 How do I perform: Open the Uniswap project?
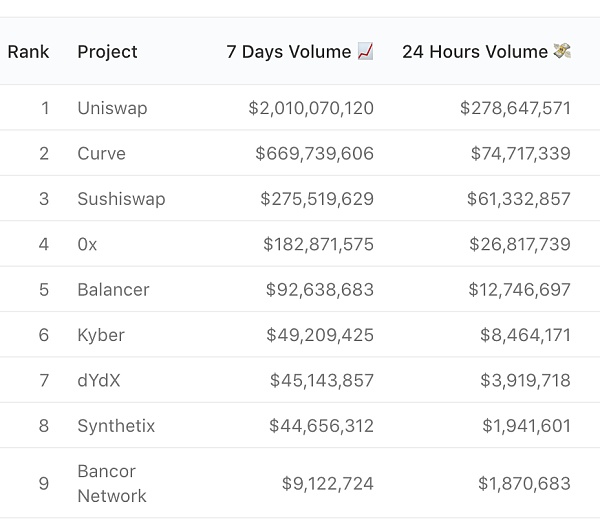point(112,108)
